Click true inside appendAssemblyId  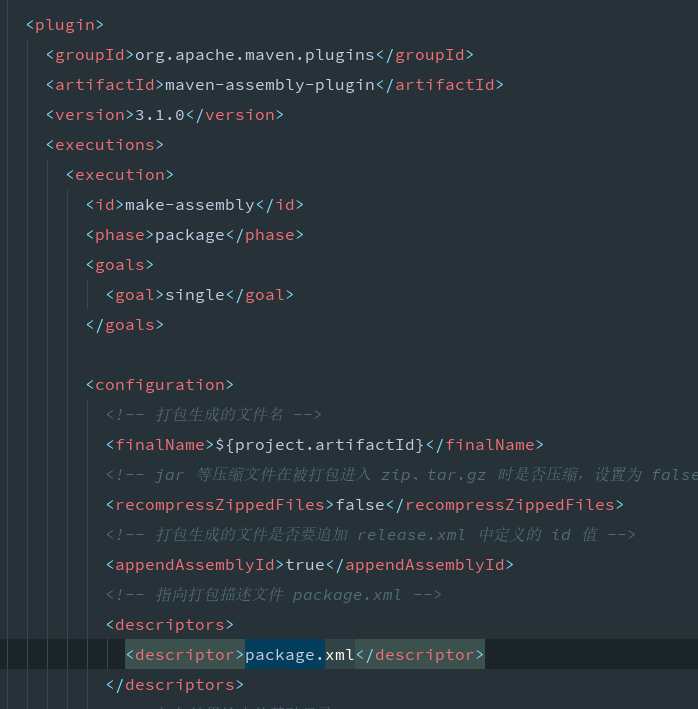pos(305,565)
